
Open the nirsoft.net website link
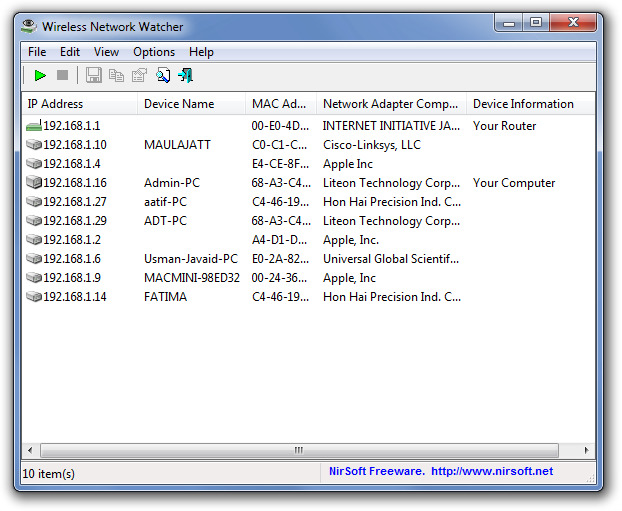pos(492,471)
